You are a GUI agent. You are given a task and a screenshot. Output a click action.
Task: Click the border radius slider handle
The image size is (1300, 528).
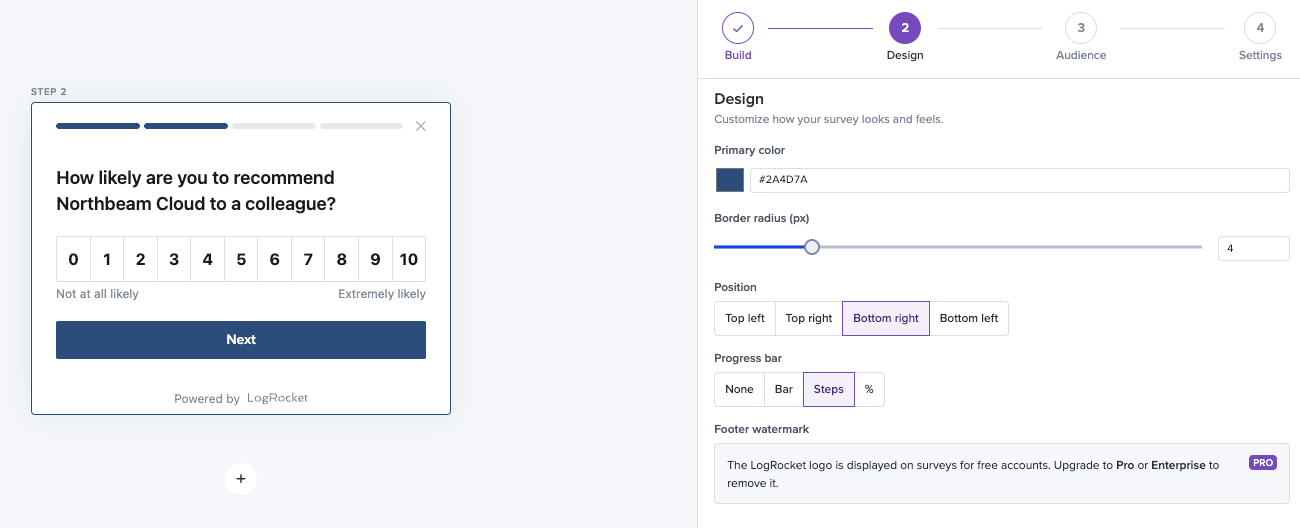coord(812,247)
